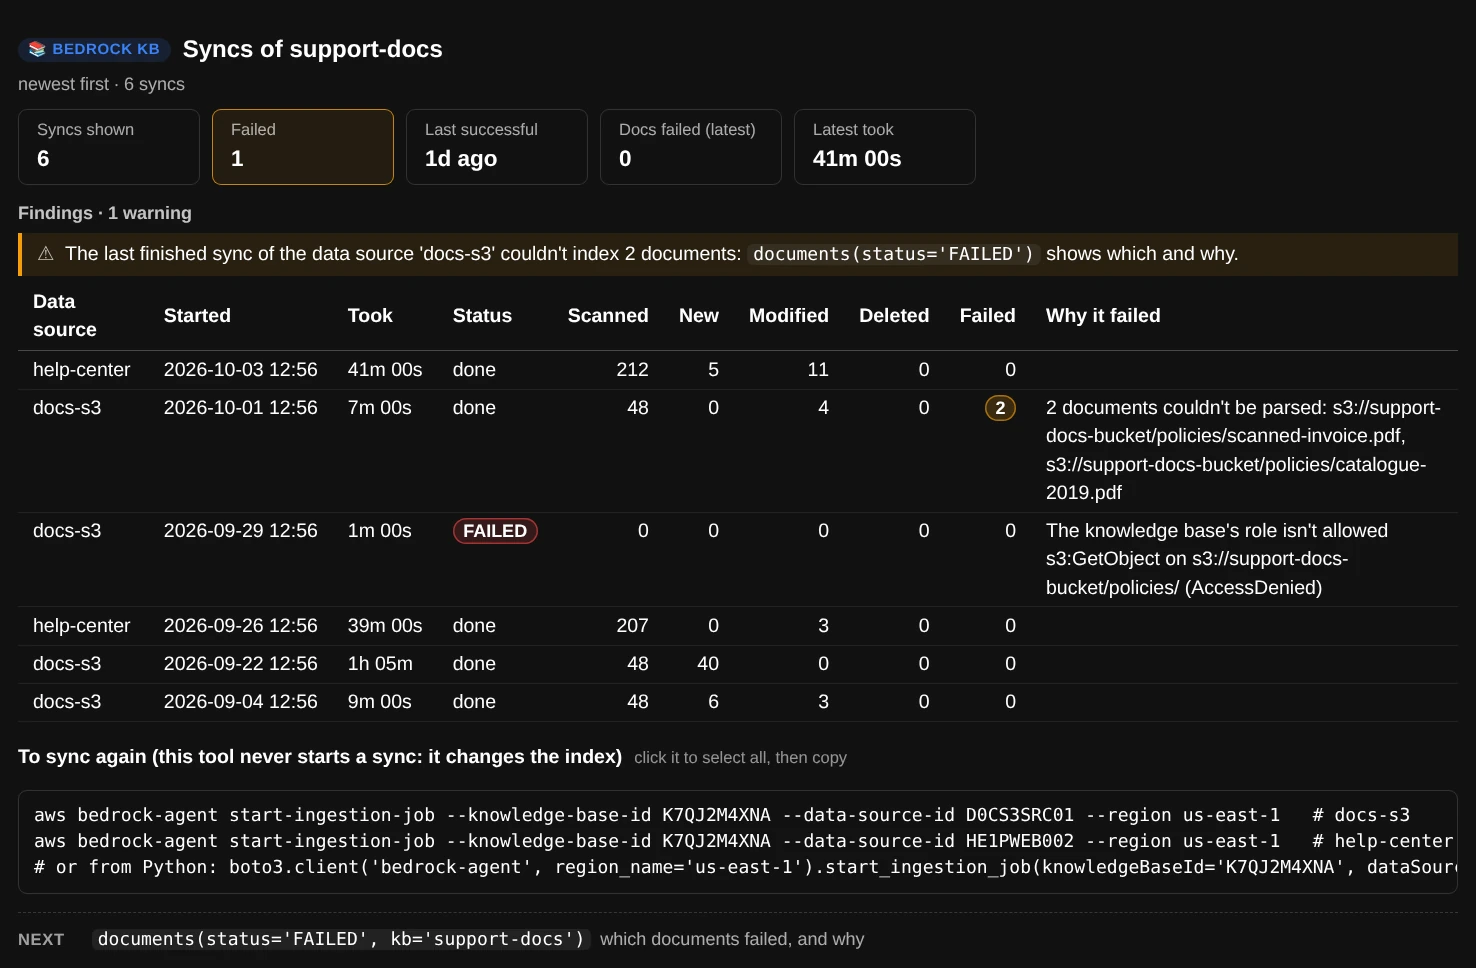Click the Python boto3 comment line in the code block
Screen dimensions: 1476x968
(x=745, y=867)
